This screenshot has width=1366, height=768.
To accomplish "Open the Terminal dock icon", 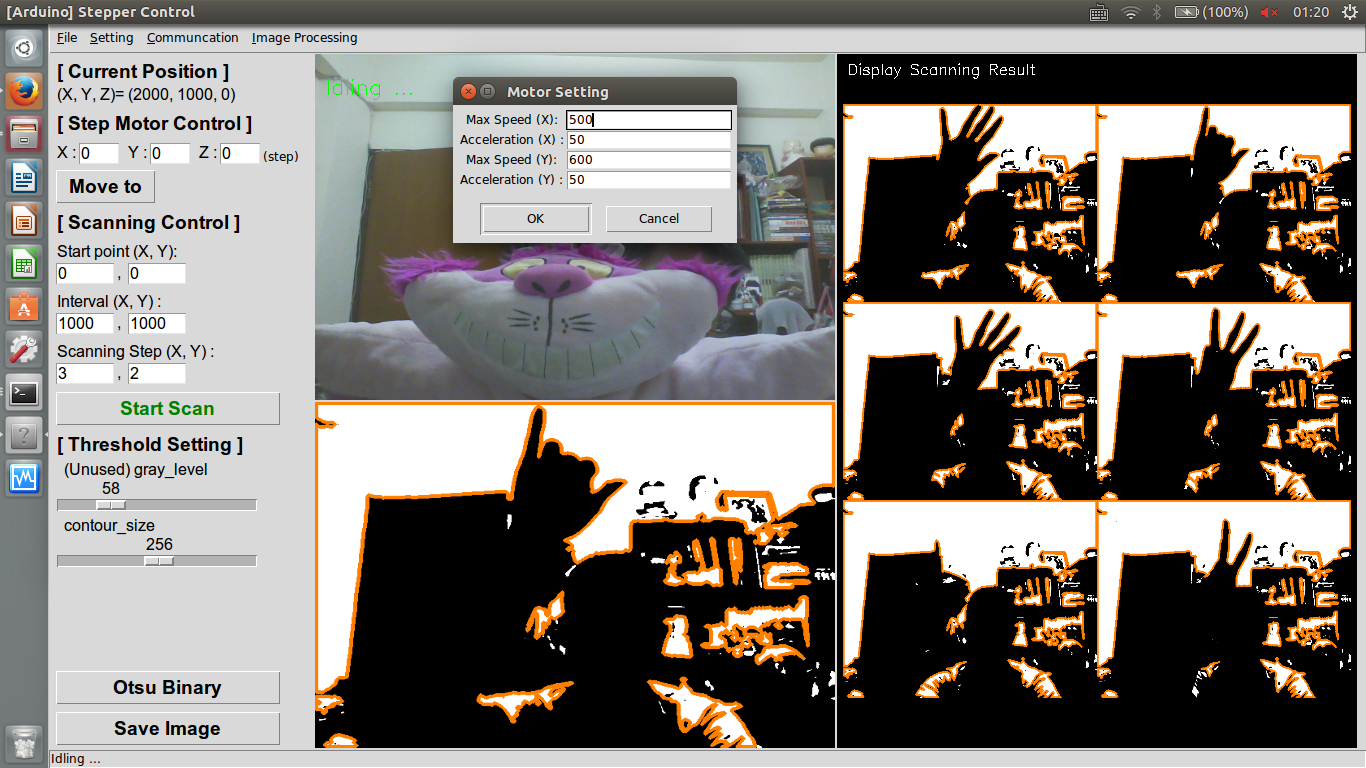I will [x=24, y=394].
